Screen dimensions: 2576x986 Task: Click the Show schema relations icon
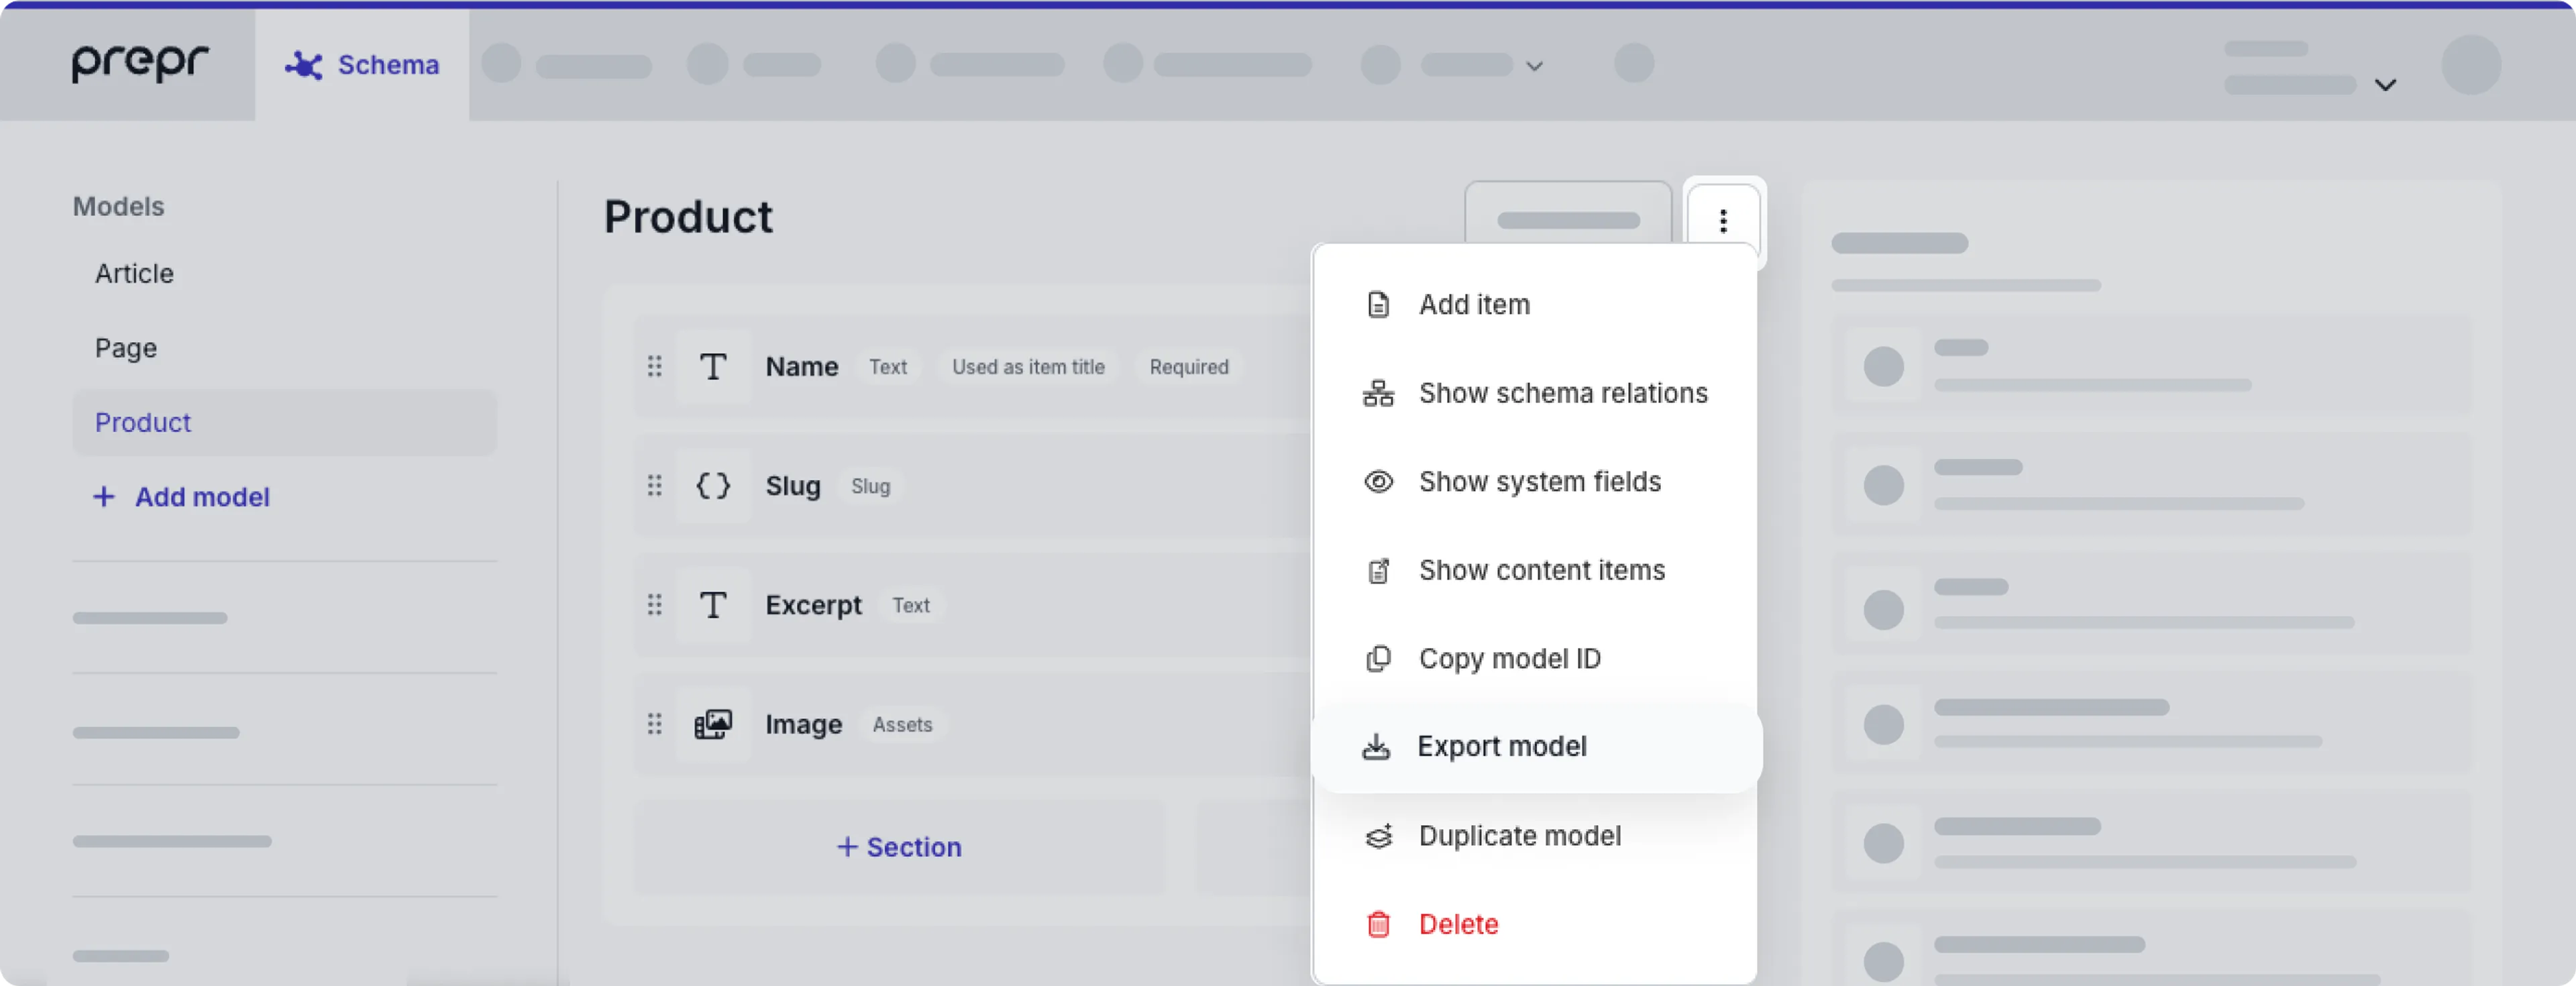coord(1378,393)
